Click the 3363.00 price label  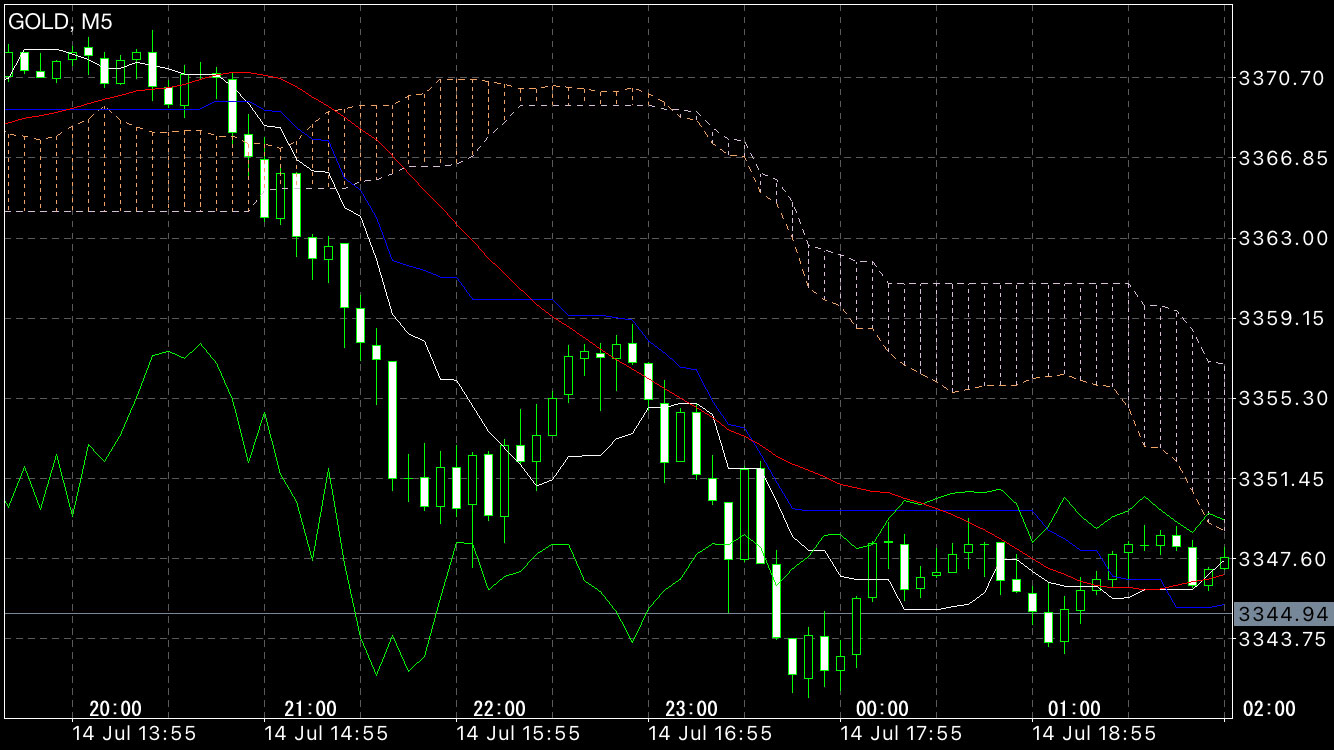coord(1282,237)
